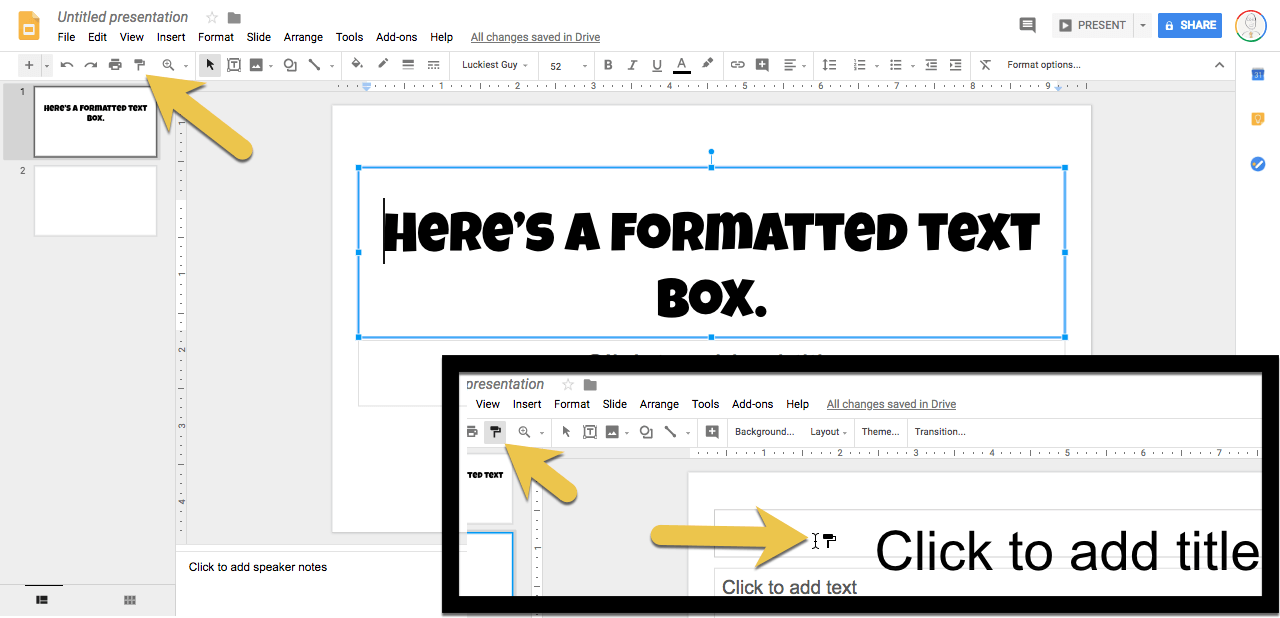This screenshot has width=1280, height=618.
Task: Toggle italic formatting
Action: (632, 64)
